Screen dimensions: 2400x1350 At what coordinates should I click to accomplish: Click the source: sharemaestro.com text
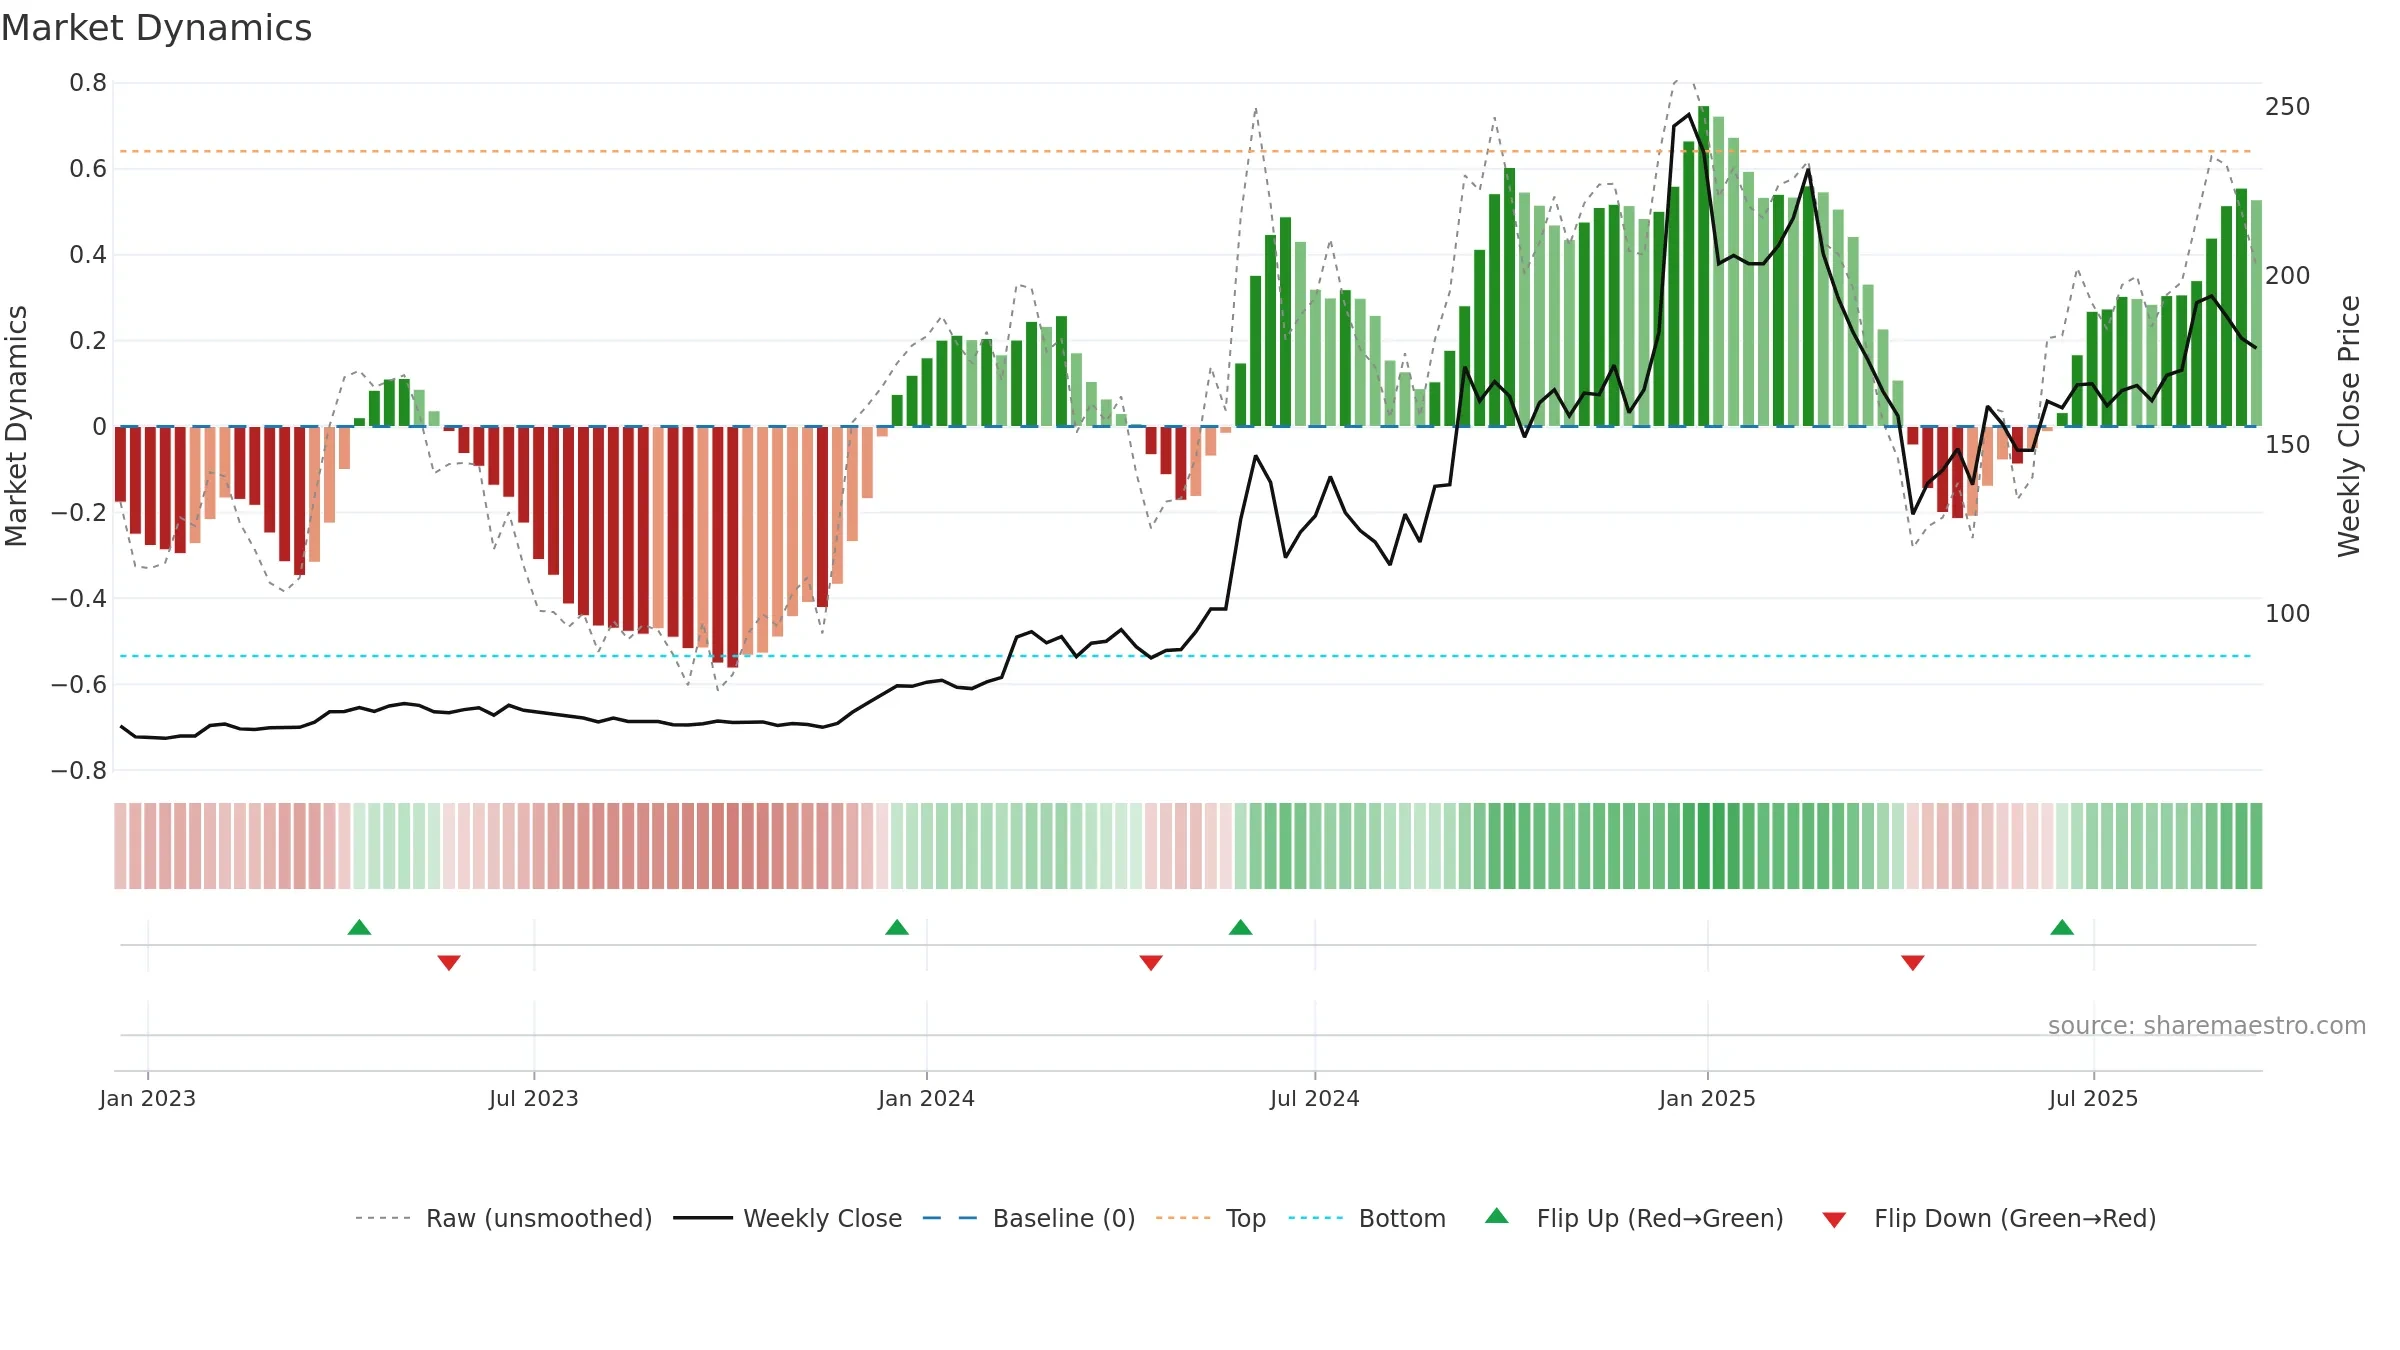click(2207, 1025)
